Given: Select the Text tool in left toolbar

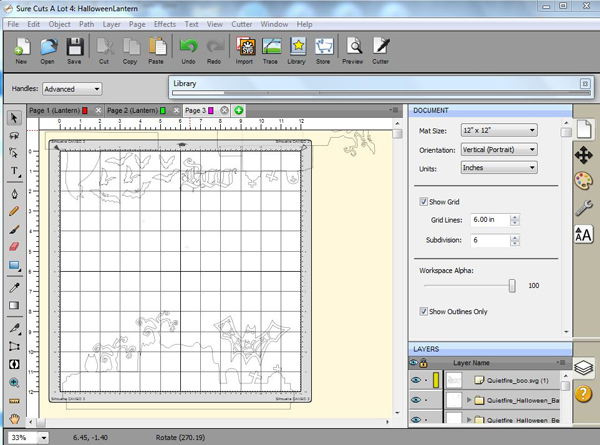Looking at the screenshot, I should click(14, 171).
